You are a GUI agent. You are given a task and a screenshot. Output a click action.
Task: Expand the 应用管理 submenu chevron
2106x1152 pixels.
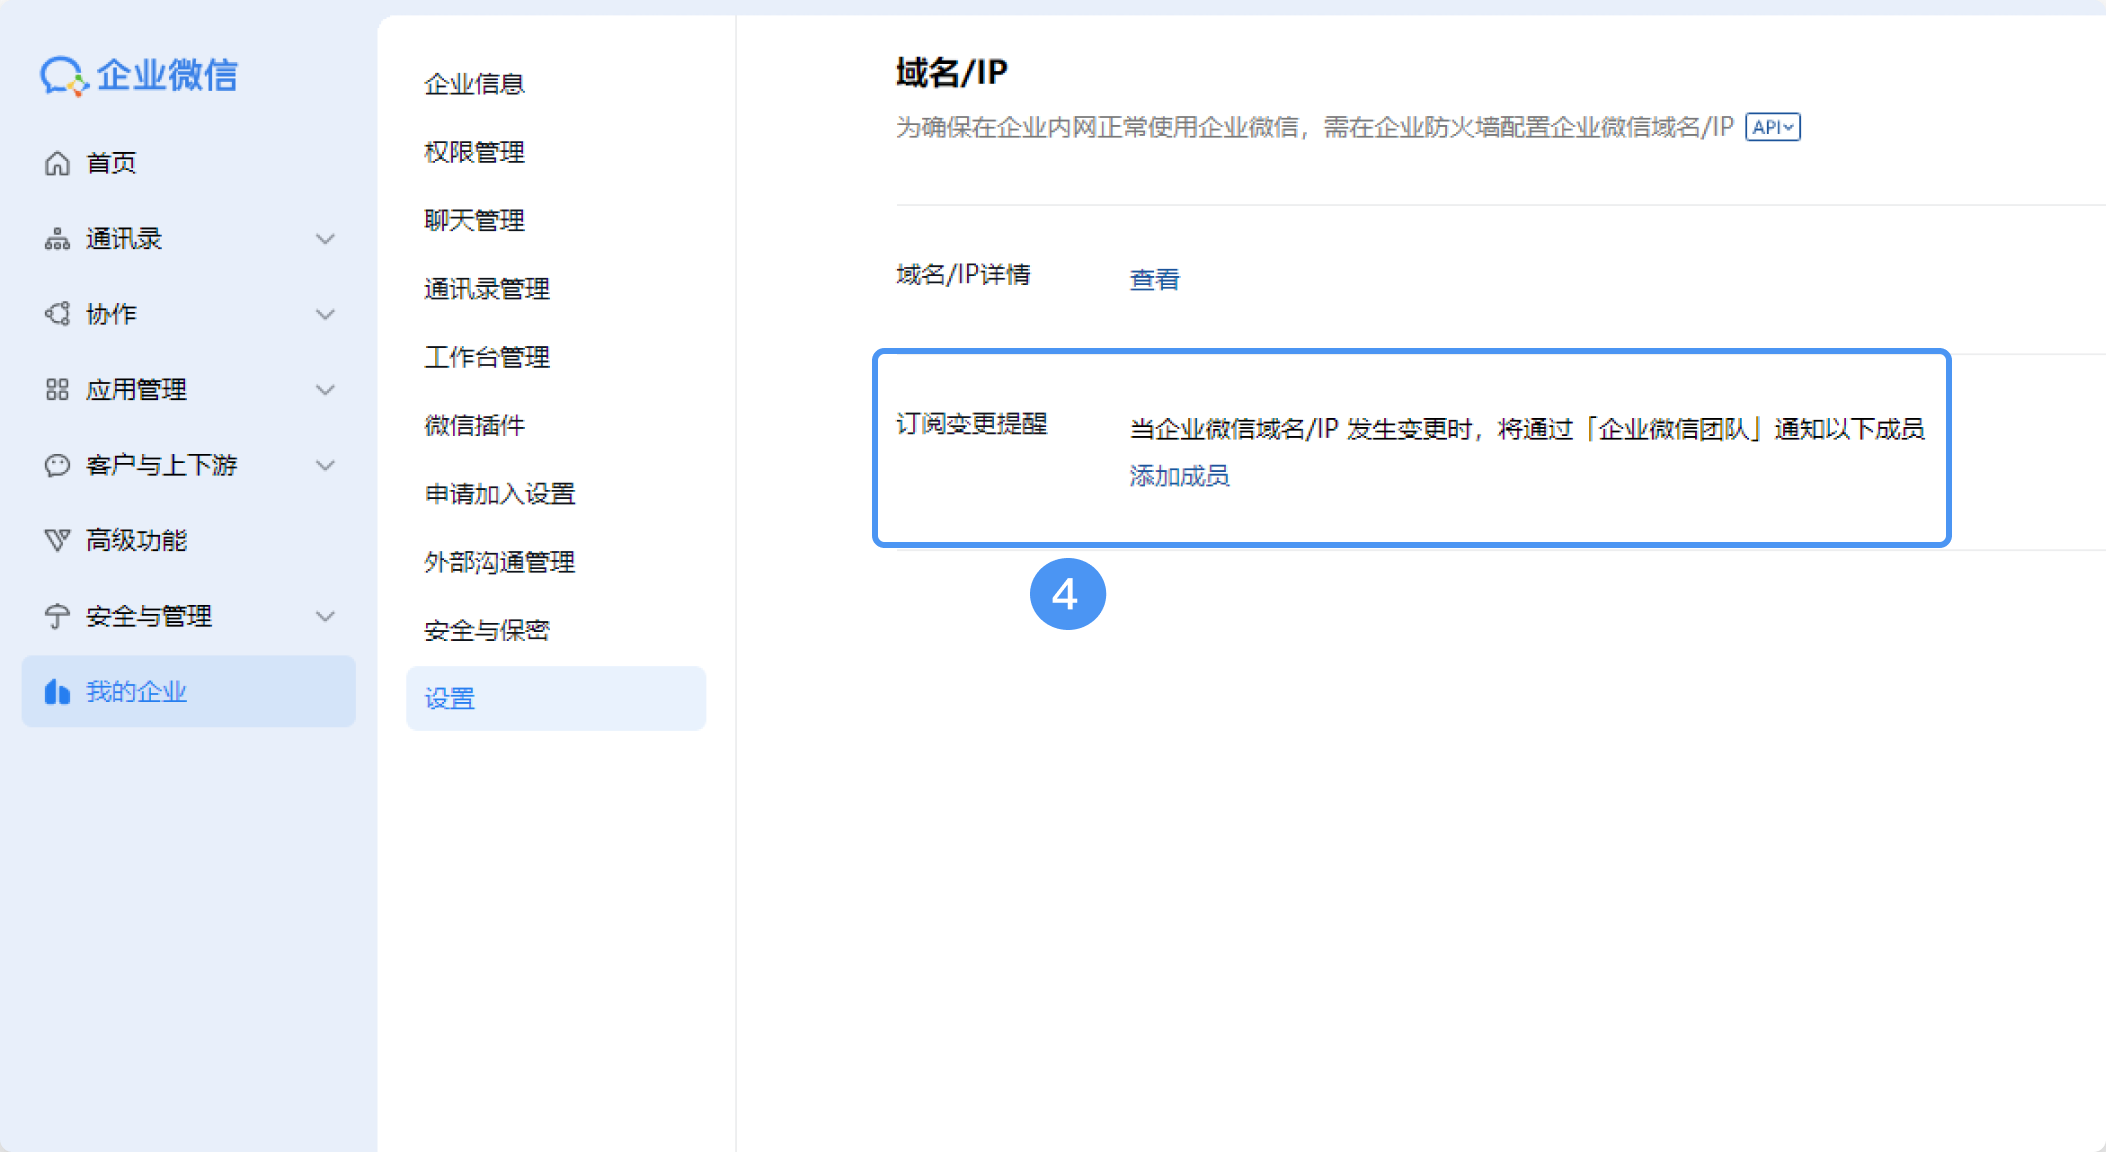tap(325, 390)
